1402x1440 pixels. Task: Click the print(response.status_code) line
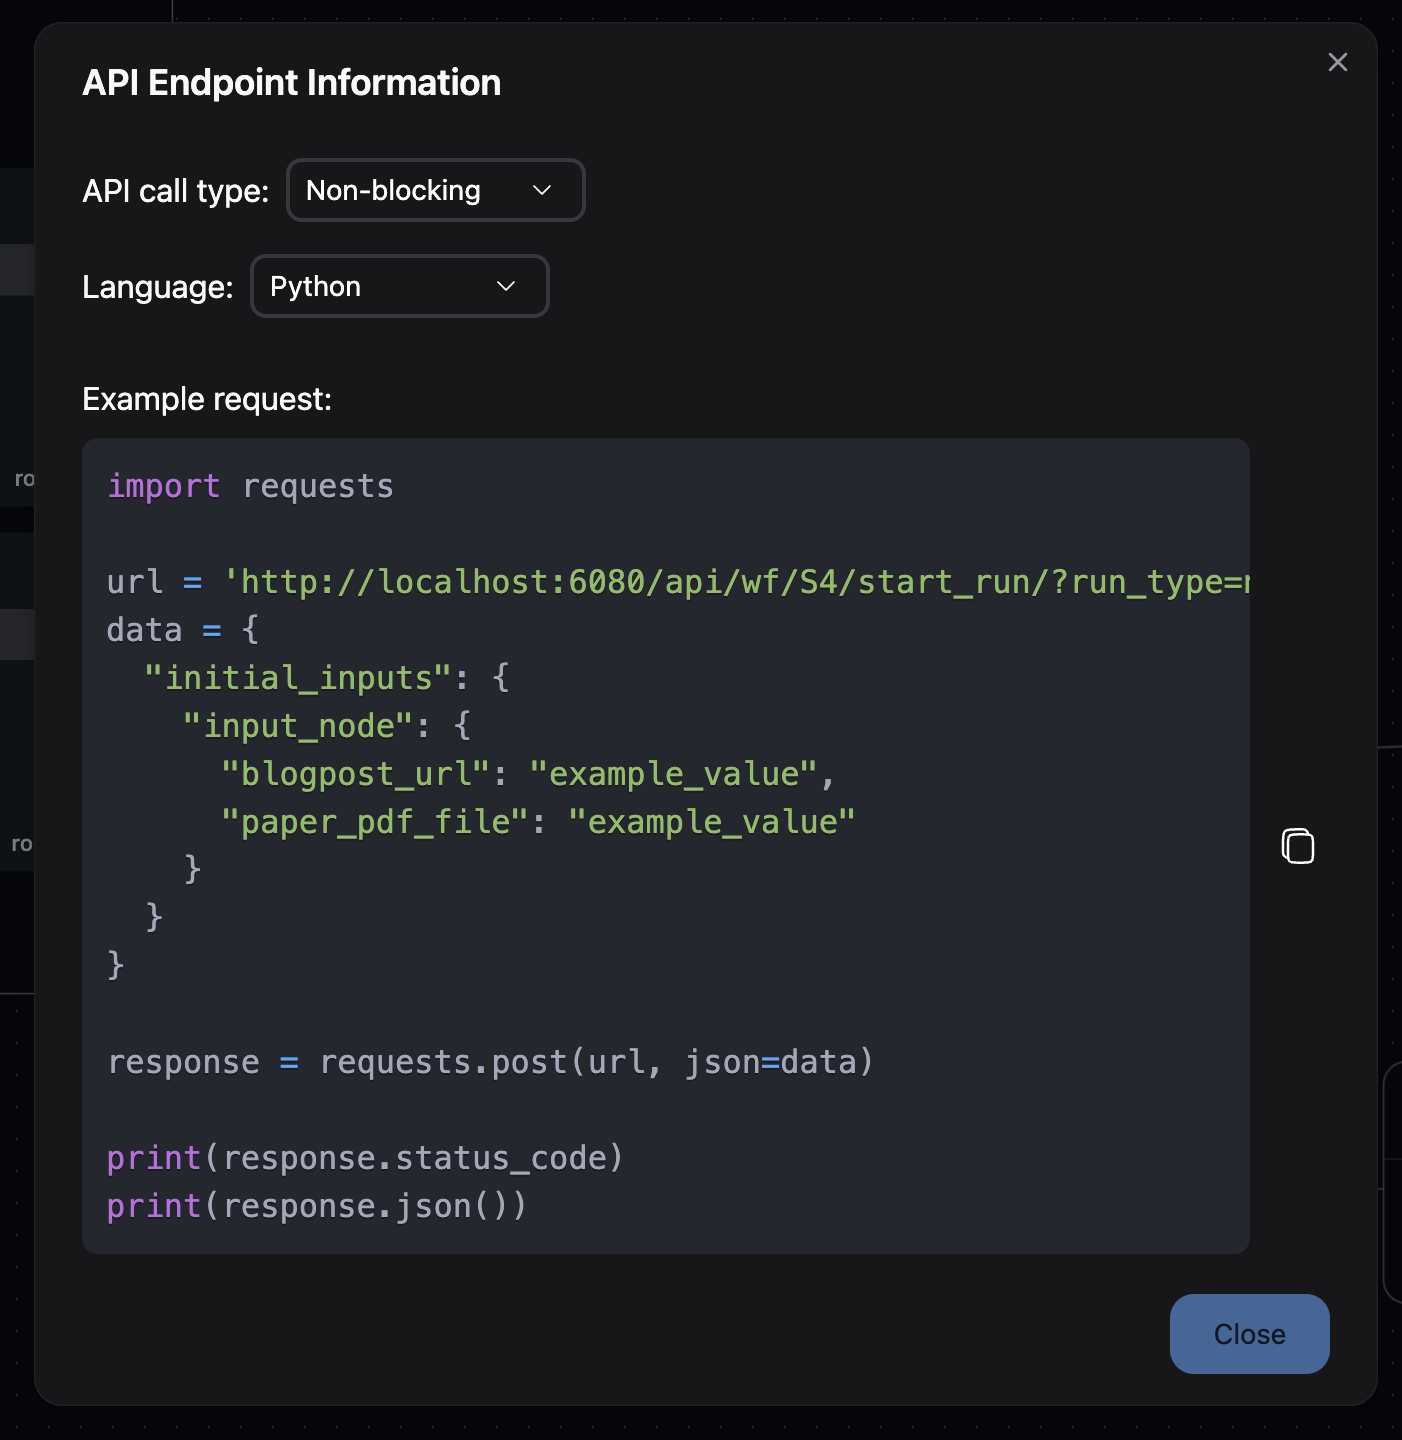point(365,1158)
